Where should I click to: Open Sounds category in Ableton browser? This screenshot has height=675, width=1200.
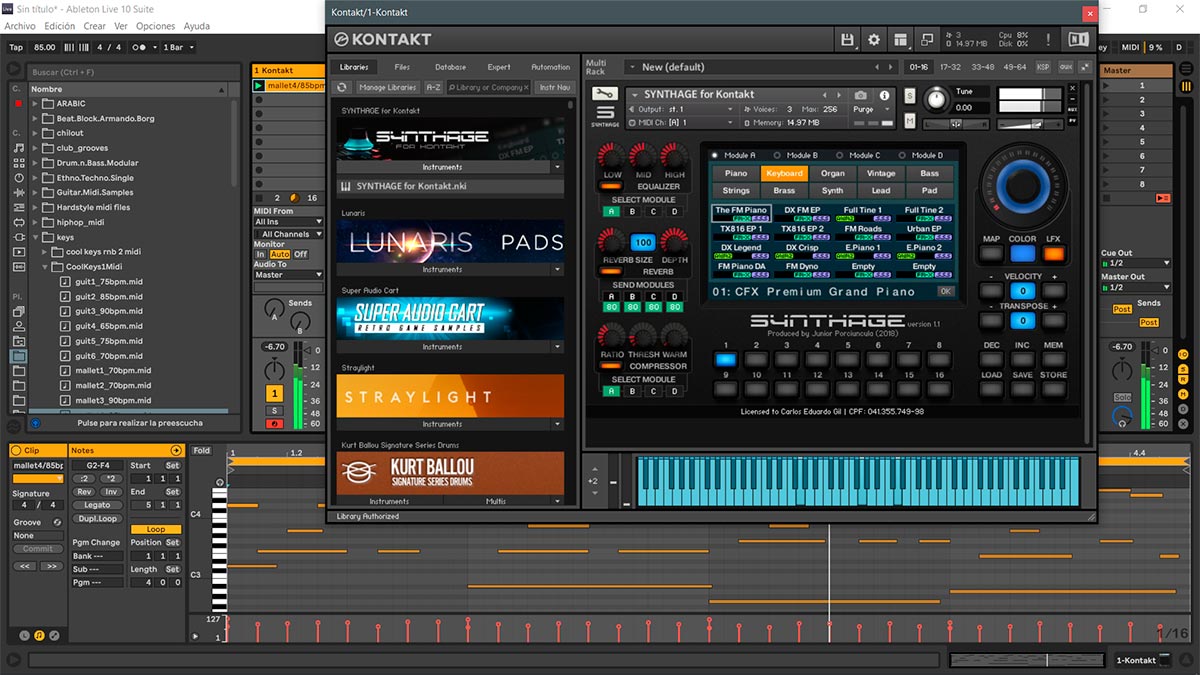tap(19, 147)
